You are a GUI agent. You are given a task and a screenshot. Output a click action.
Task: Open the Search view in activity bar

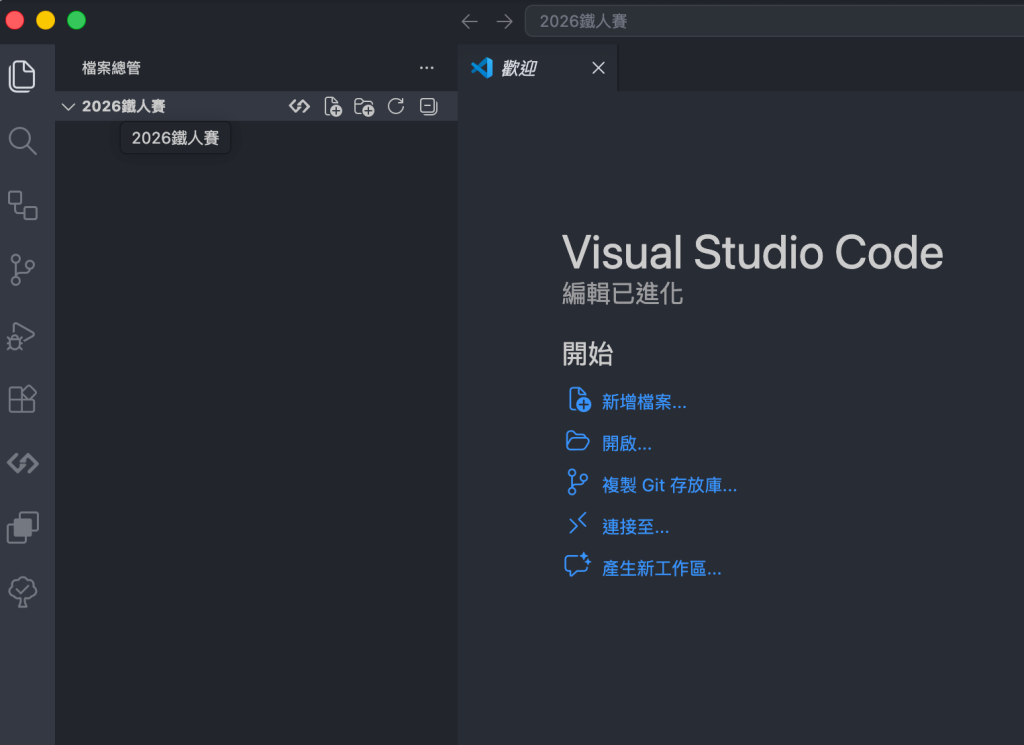coord(22,140)
